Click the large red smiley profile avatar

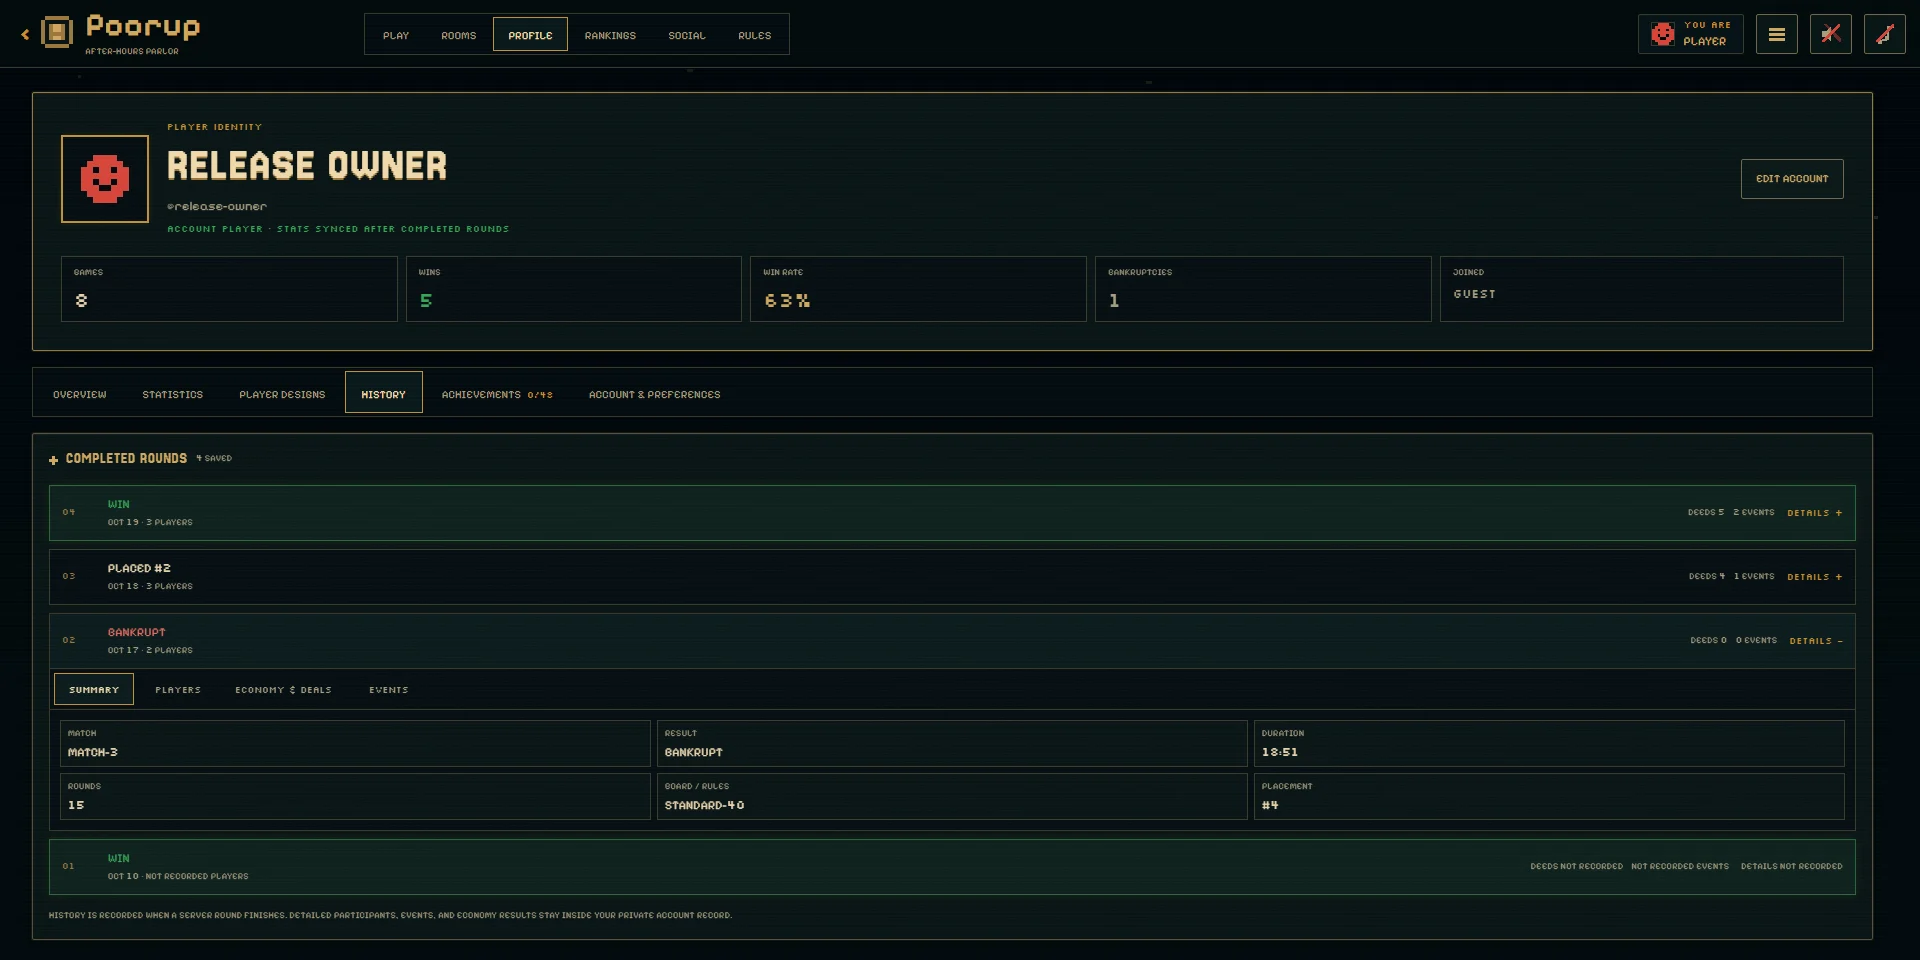pos(105,179)
